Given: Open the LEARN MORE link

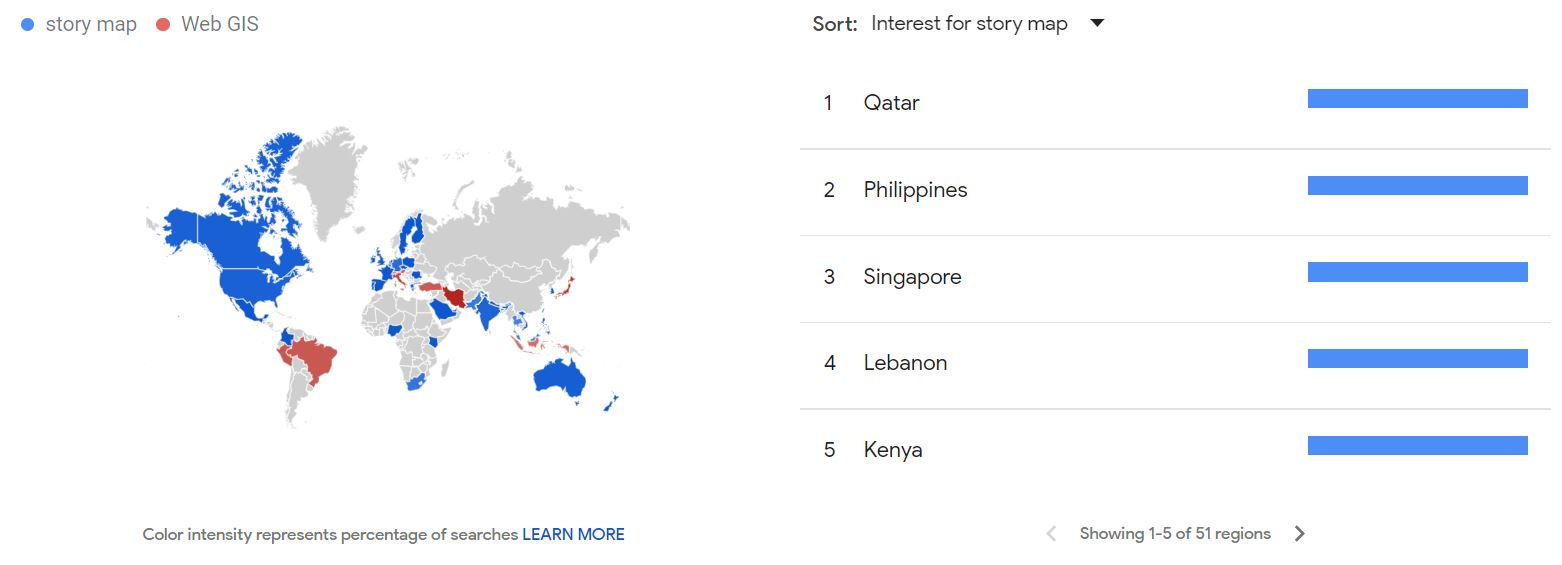Looking at the screenshot, I should (x=573, y=535).
